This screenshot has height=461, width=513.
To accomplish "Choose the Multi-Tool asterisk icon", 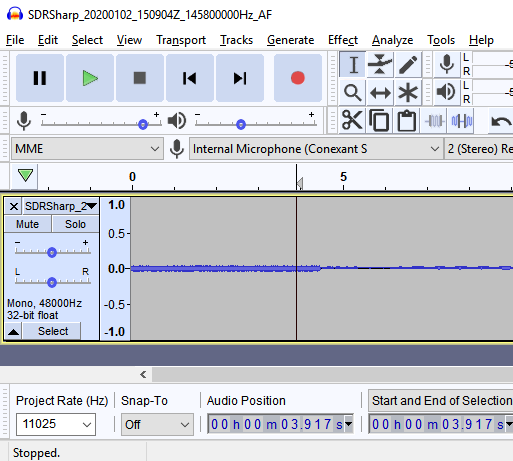I will pos(408,92).
